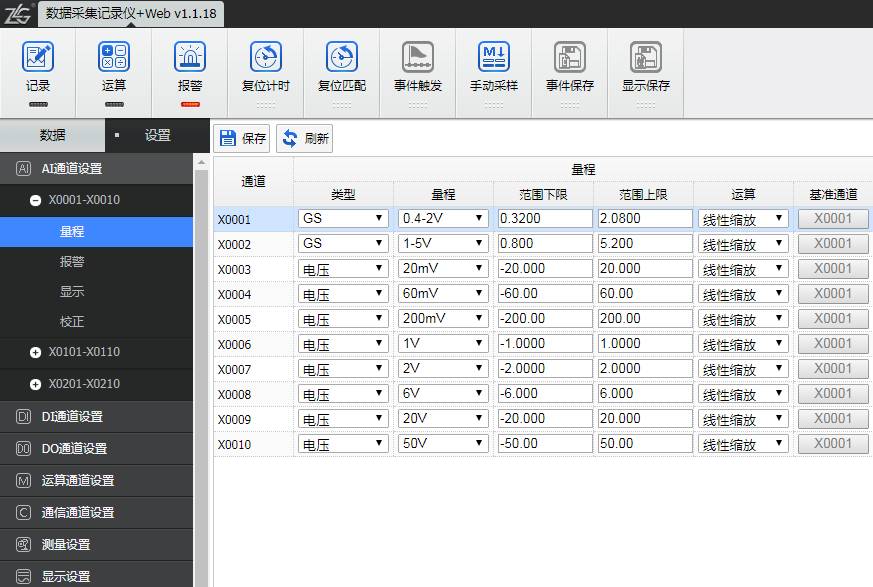Click the X0002 范围下限 input field

pos(544,243)
